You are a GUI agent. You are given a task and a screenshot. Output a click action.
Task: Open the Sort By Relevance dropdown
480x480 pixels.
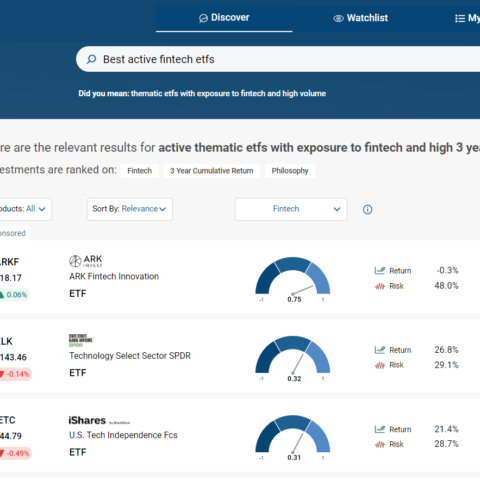(x=130, y=209)
